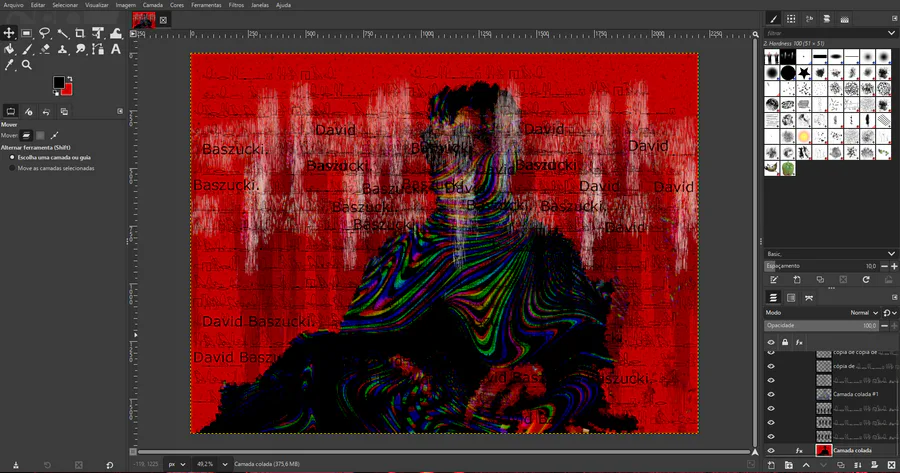Select the Paths tool
Viewport: 900px width, 473px height.
click(98, 49)
